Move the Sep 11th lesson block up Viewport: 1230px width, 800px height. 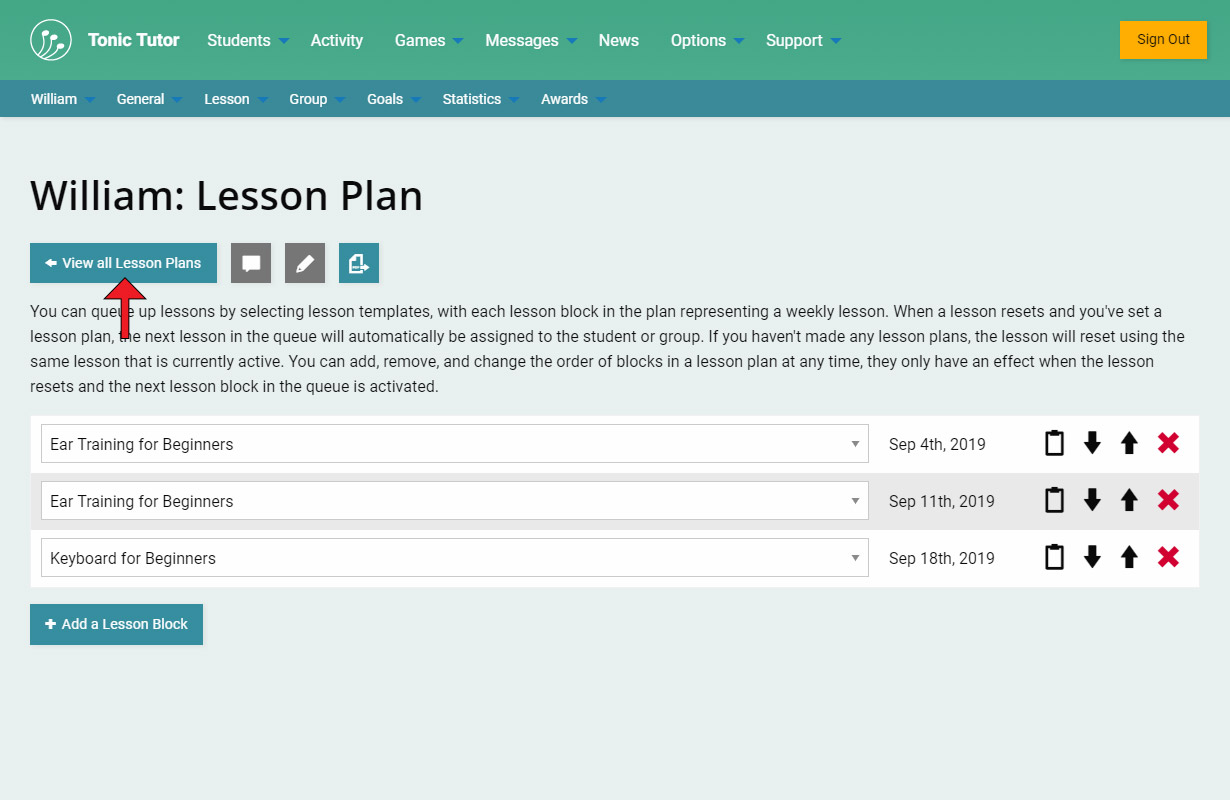pyautogui.click(x=1129, y=500)
